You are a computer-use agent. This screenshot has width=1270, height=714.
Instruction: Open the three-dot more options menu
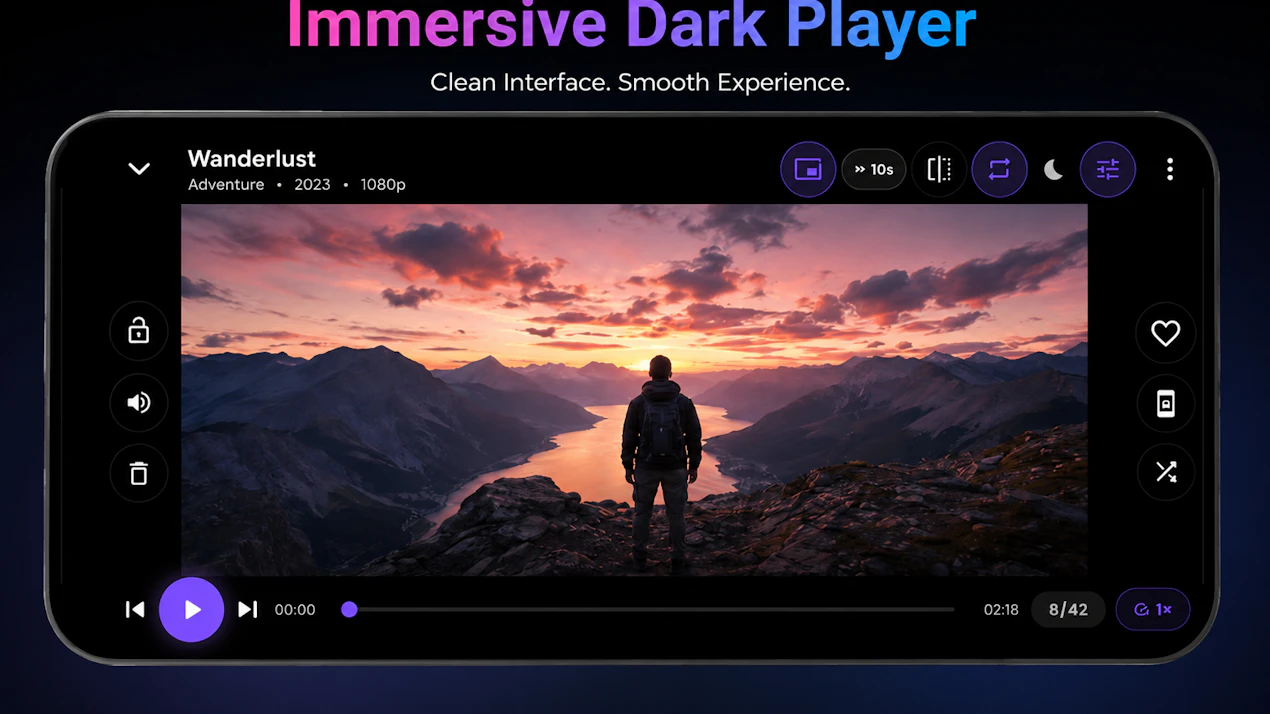tap(1169, 169)
